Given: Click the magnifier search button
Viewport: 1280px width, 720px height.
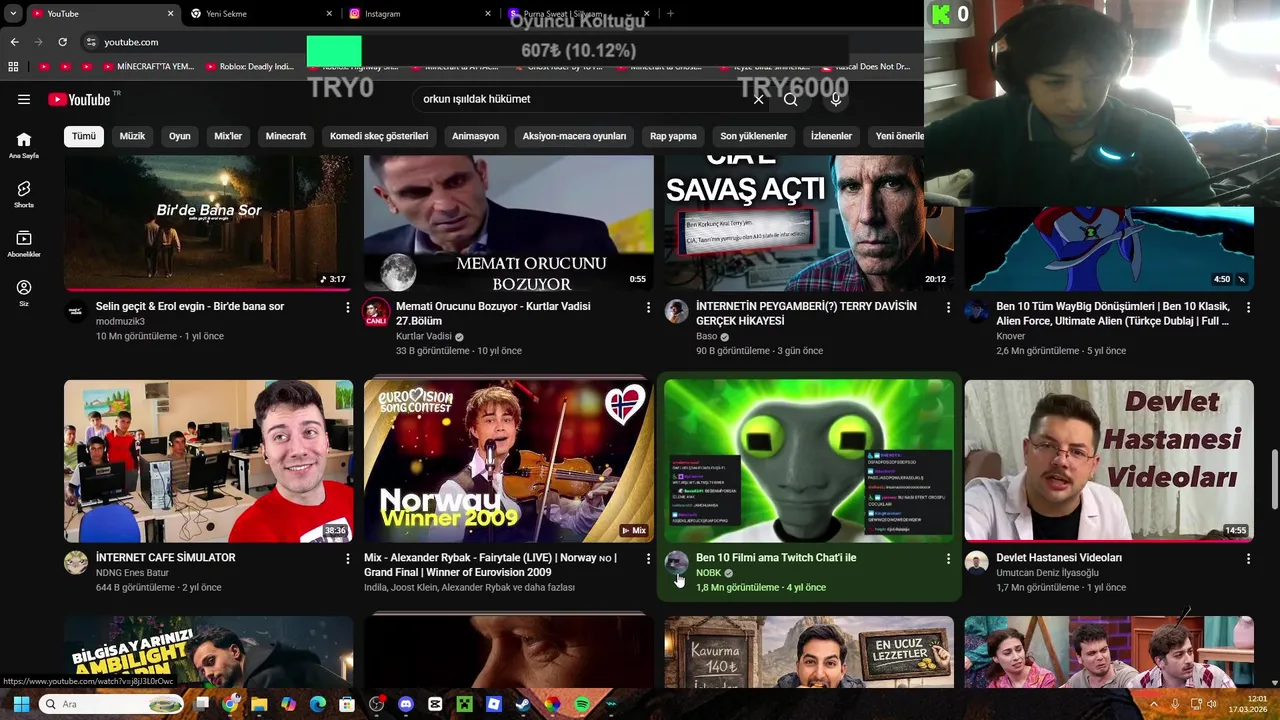Looking at the screenshot, I should pos(791,99).
